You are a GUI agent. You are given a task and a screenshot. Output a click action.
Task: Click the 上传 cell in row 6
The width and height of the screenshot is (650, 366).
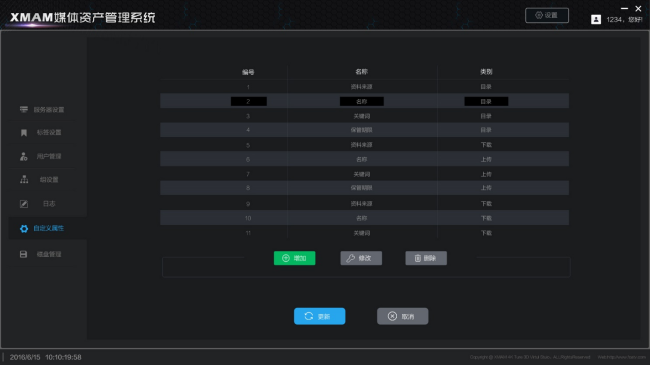pos(486,159)
